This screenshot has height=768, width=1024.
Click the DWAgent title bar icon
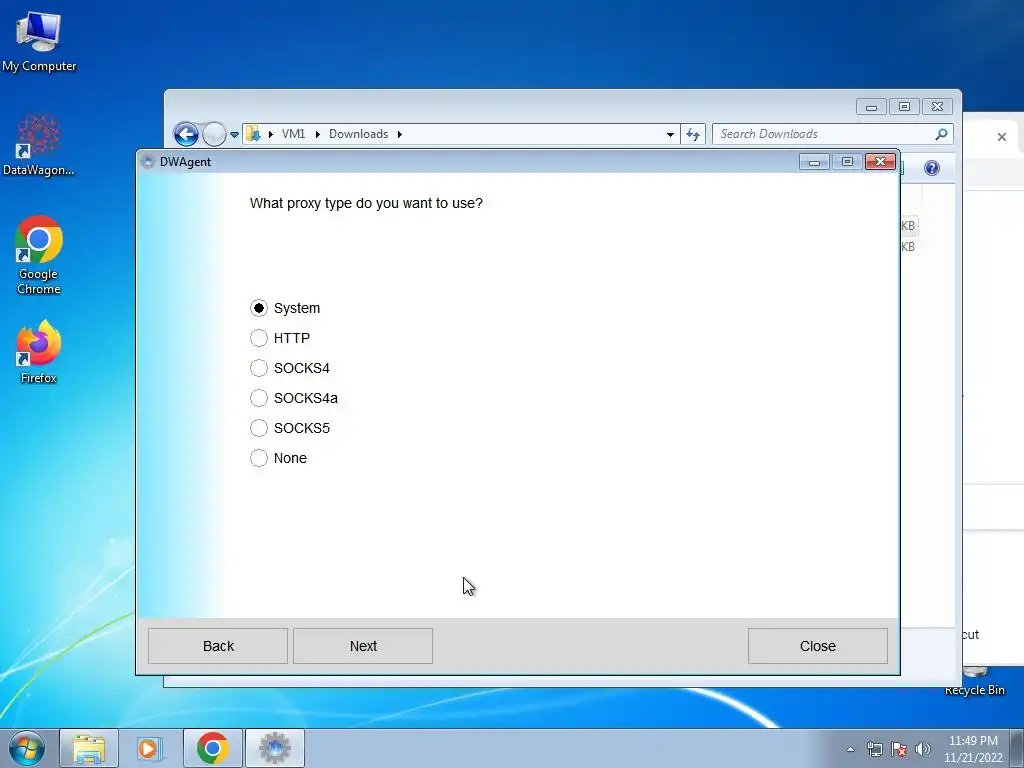coord(148,162)
